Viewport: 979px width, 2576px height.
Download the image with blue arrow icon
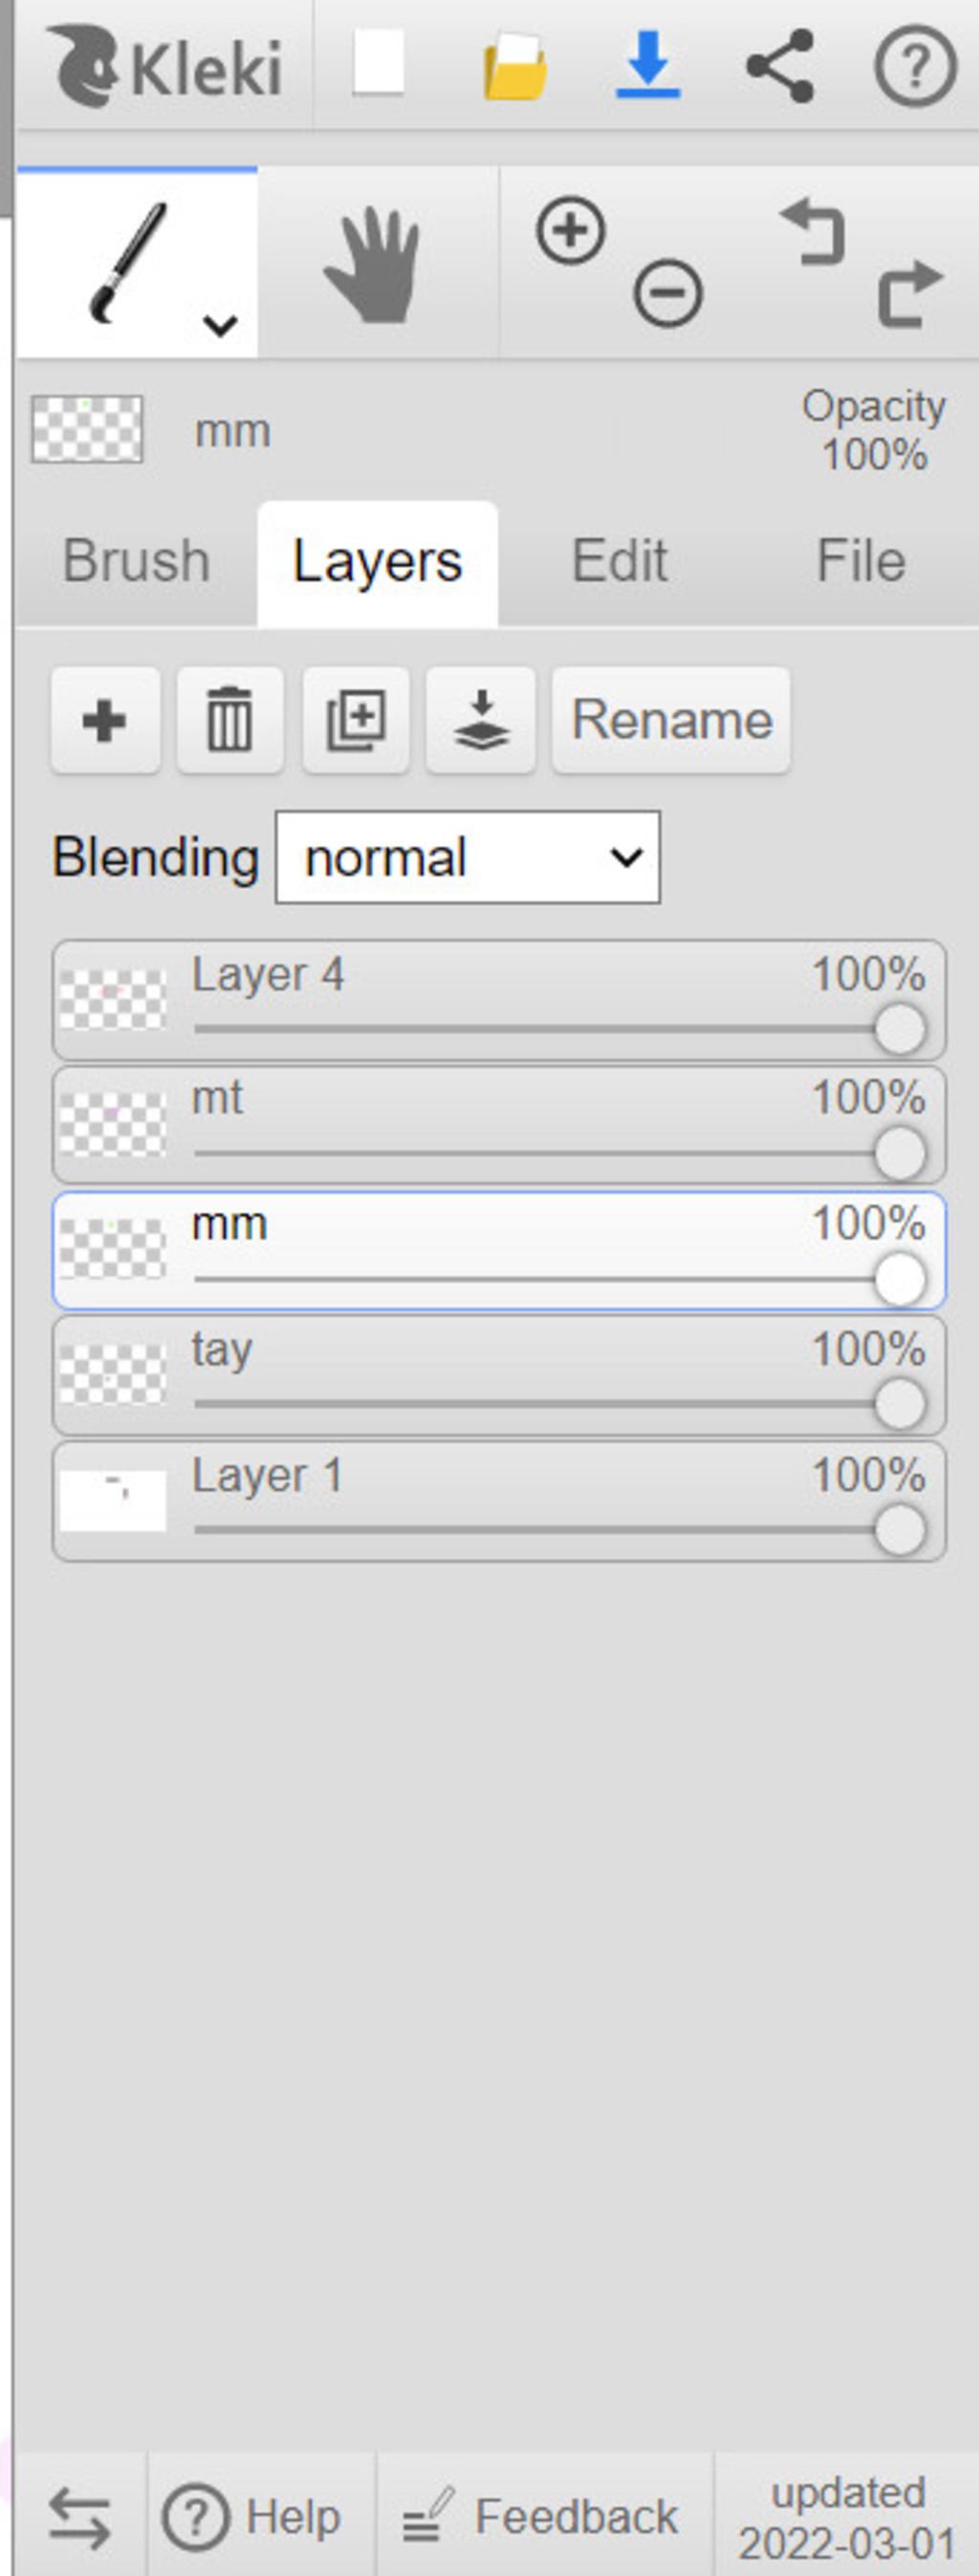click(x=648, y=65)
